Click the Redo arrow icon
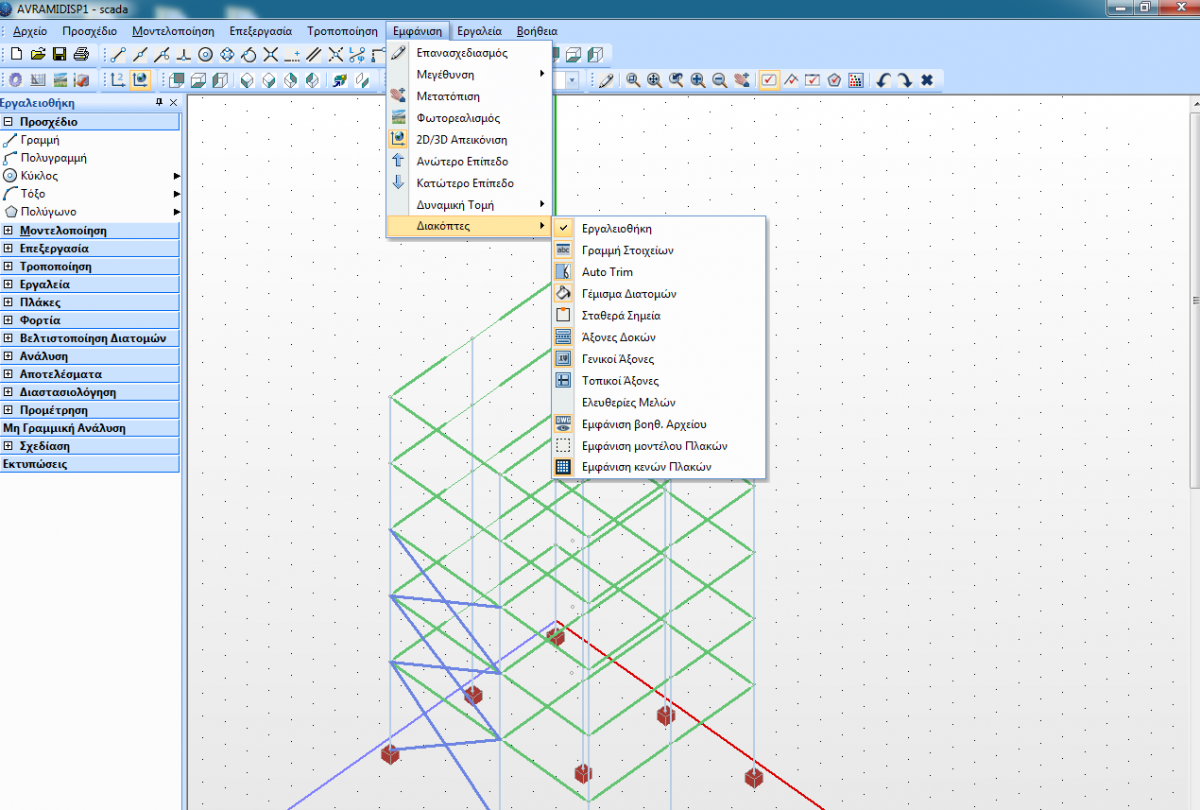The image size is (1200, 810). point(904,80)
